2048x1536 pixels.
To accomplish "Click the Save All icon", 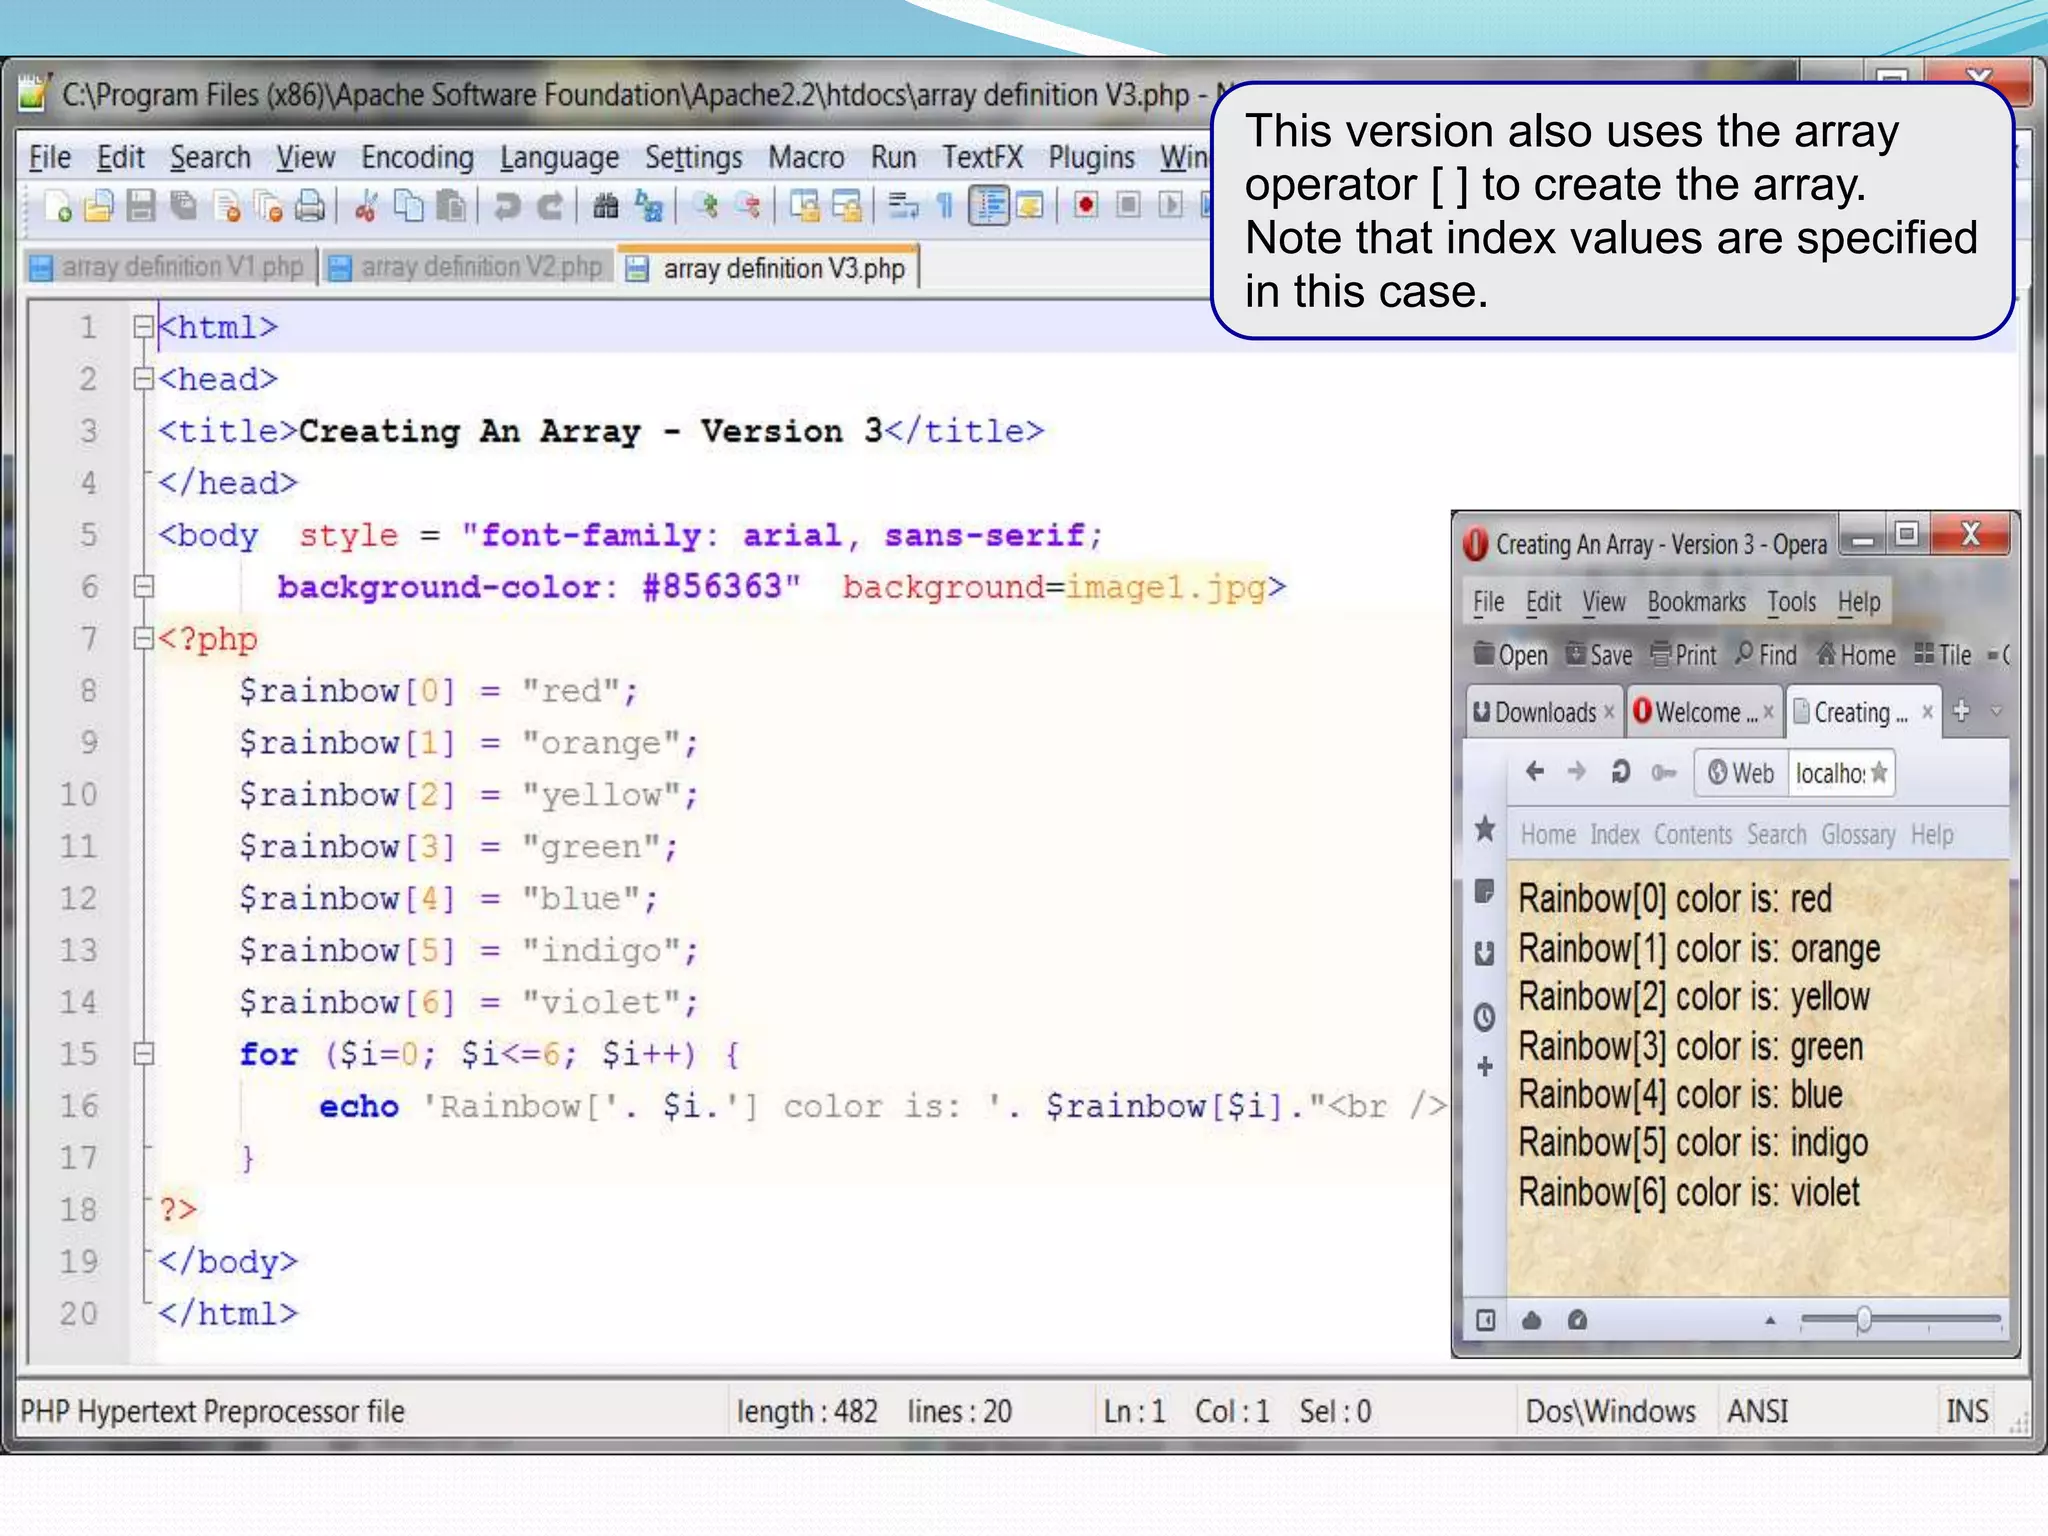I will pos(183,207).
